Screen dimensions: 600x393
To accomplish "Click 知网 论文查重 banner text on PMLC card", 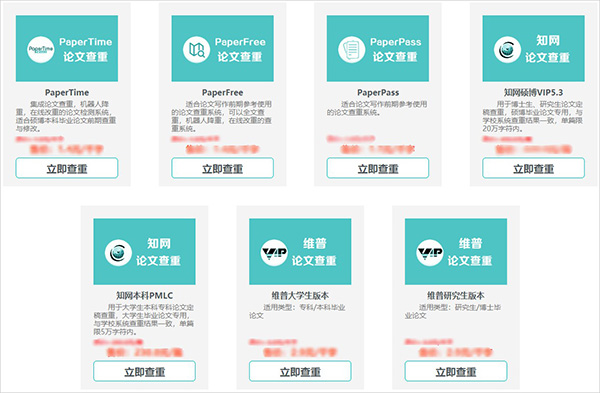I will (x=158, y=252).
